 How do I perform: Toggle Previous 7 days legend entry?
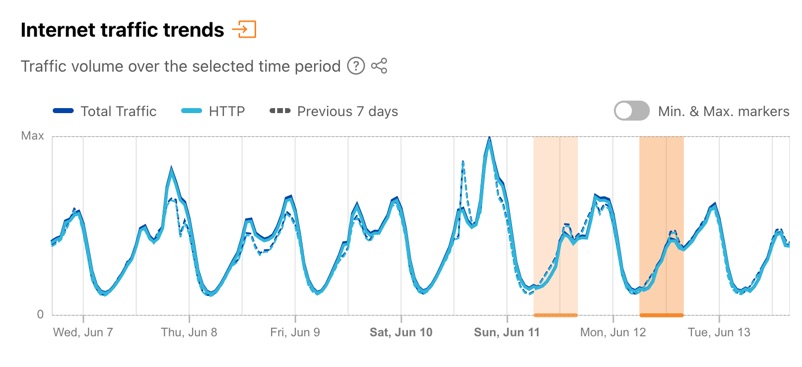point(333,111)
